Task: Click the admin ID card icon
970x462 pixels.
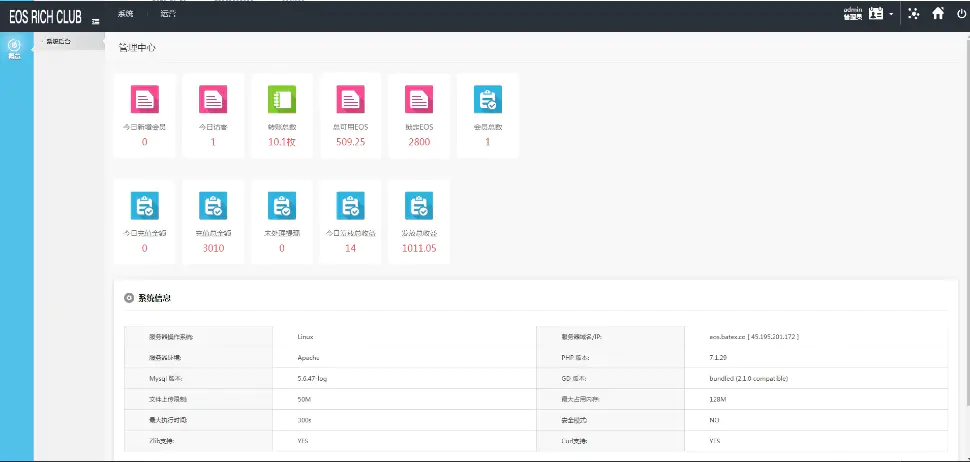Action: (x=876, y=14)
